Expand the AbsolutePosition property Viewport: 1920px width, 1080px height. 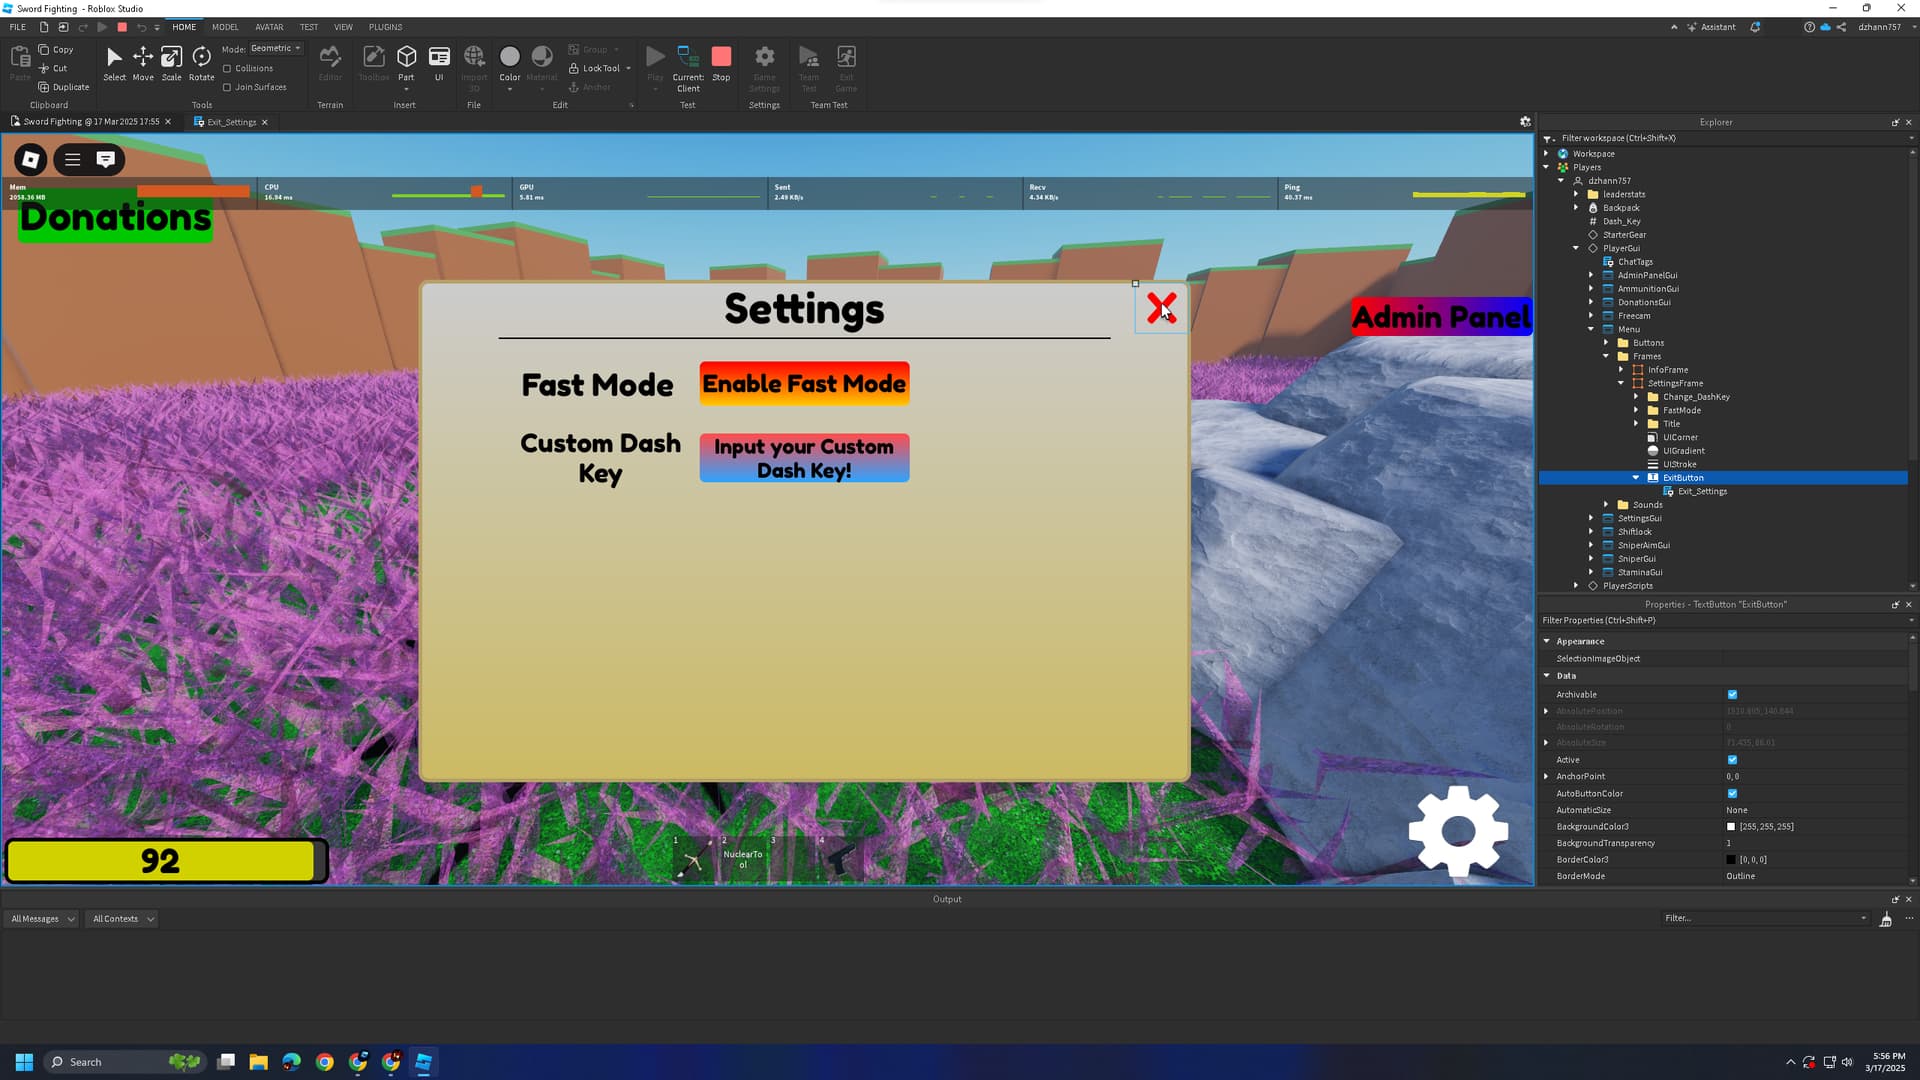point(1547,711)
